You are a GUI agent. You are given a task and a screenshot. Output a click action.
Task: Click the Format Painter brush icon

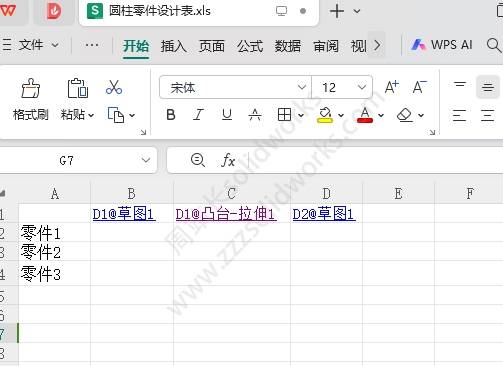point(31,88)
